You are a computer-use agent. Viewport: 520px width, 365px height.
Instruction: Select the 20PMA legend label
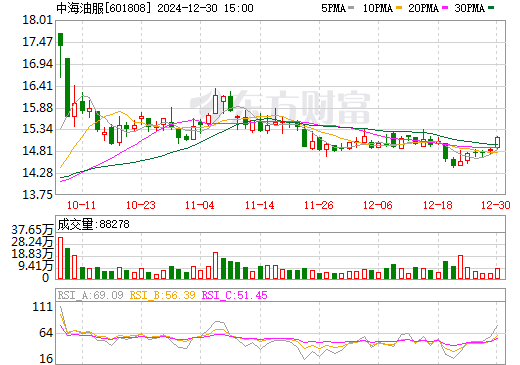(424, 8)
